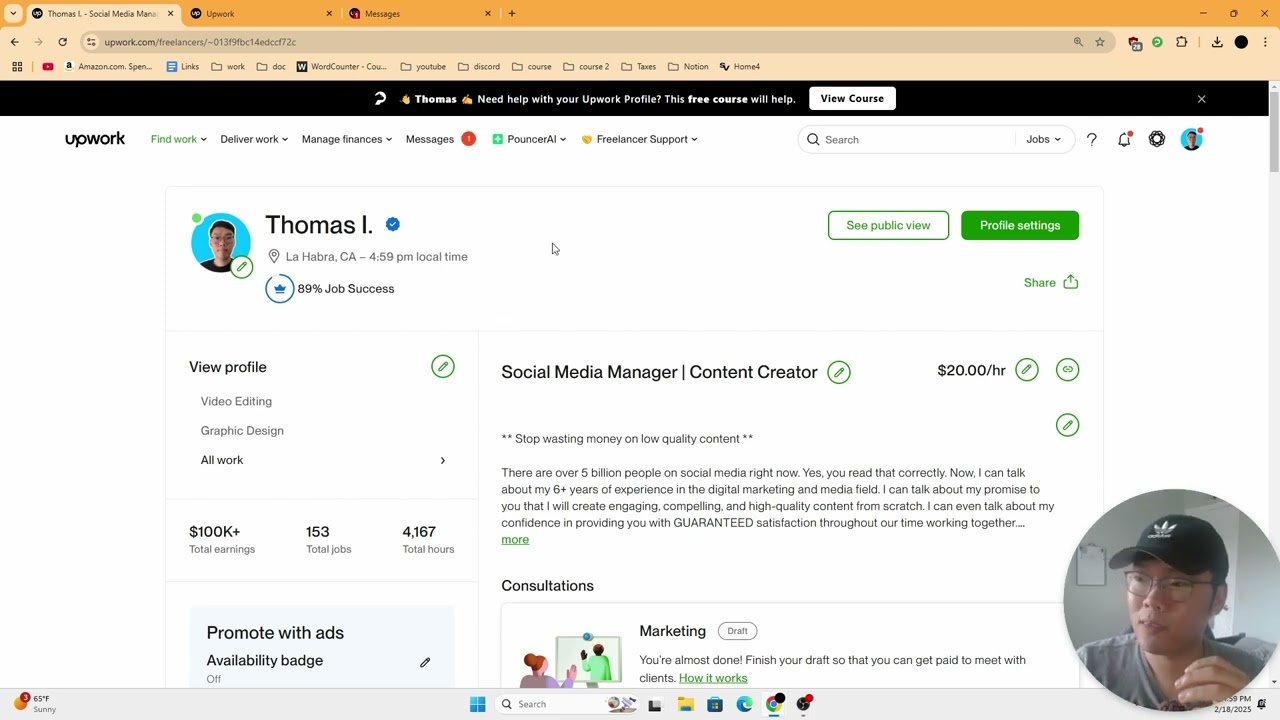
Task: Open the discord bookmarks folder
Action: point(479,67)
